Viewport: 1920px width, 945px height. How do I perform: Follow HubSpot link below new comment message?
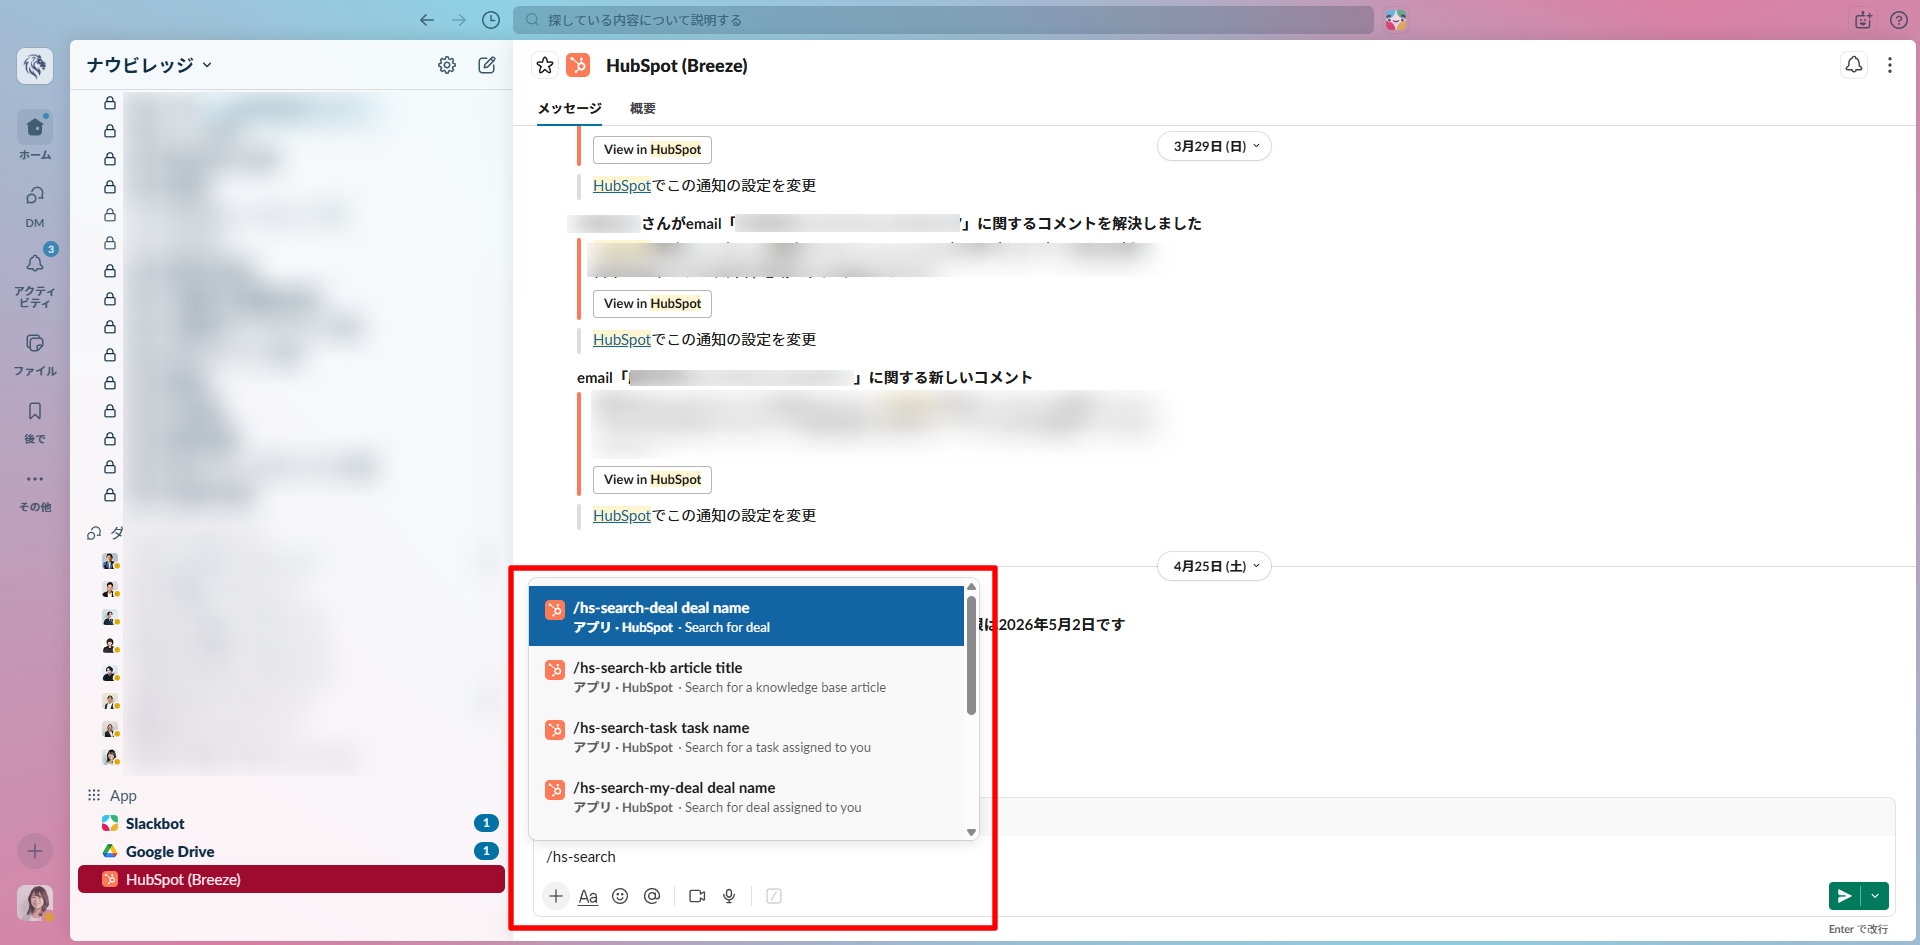point(622,515)
